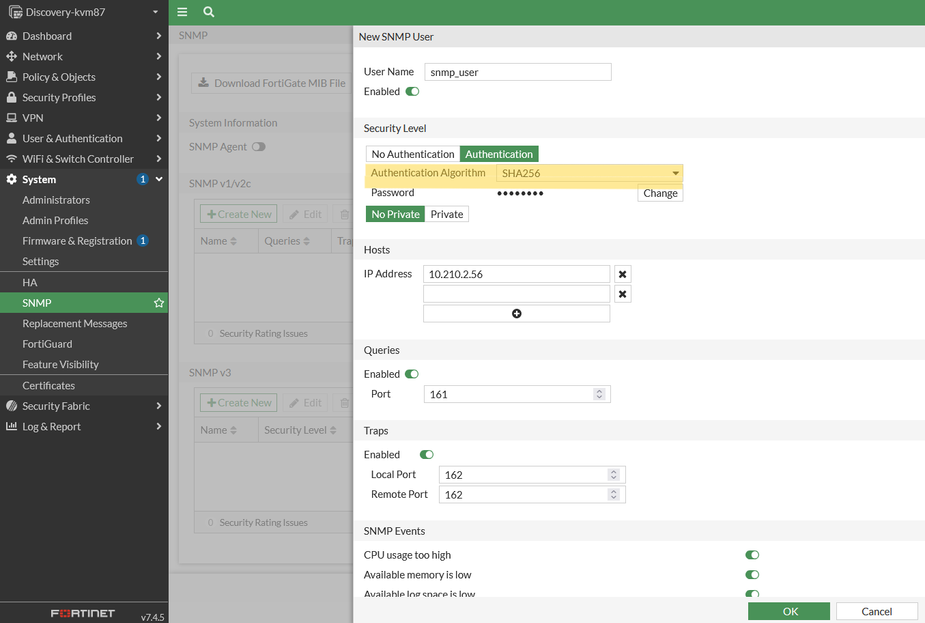925x623 pixels.
Task: Toggle Queries Enabled switch
Action: coord(412,374)
